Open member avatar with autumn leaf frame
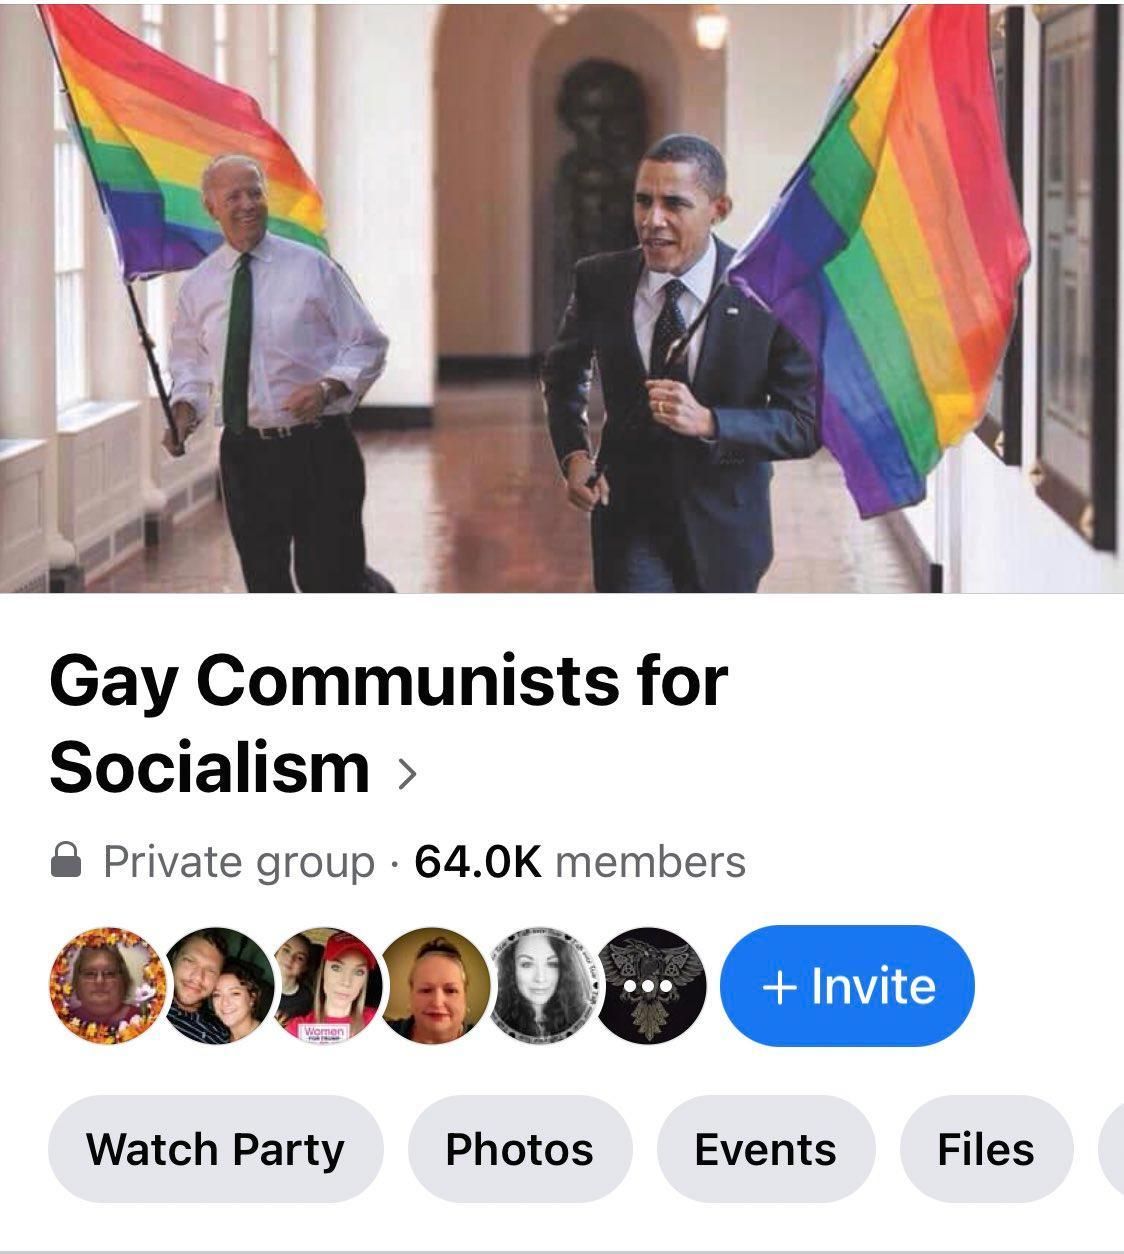 [106, 986]
